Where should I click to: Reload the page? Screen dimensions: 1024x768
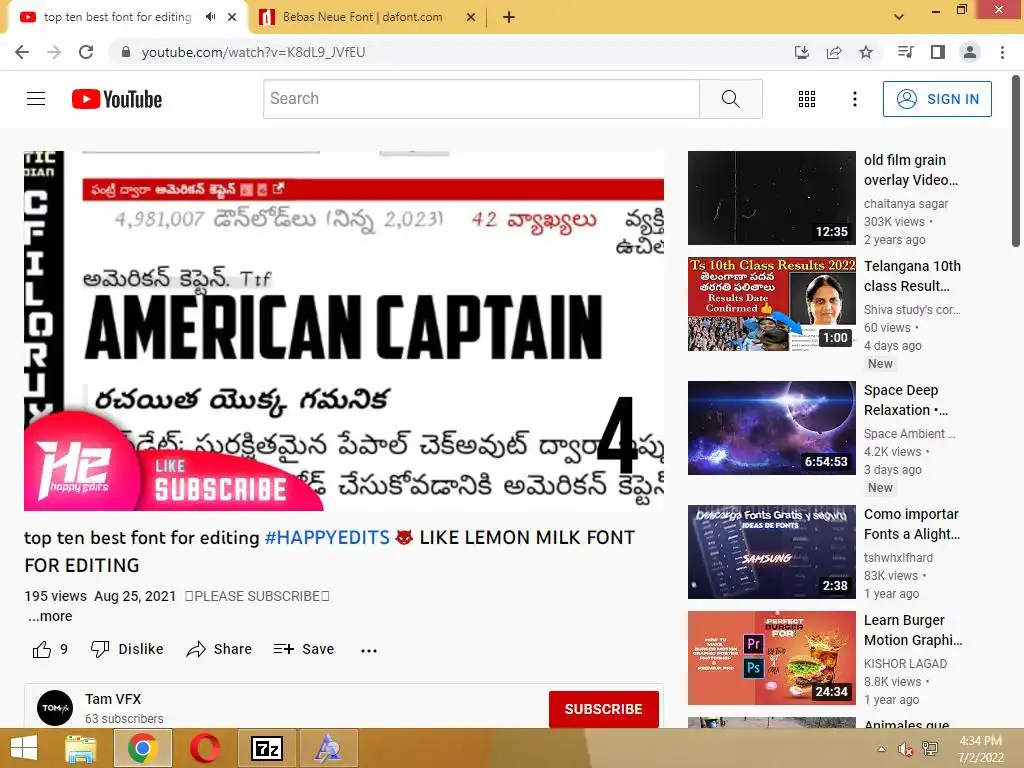click(86, 52)
